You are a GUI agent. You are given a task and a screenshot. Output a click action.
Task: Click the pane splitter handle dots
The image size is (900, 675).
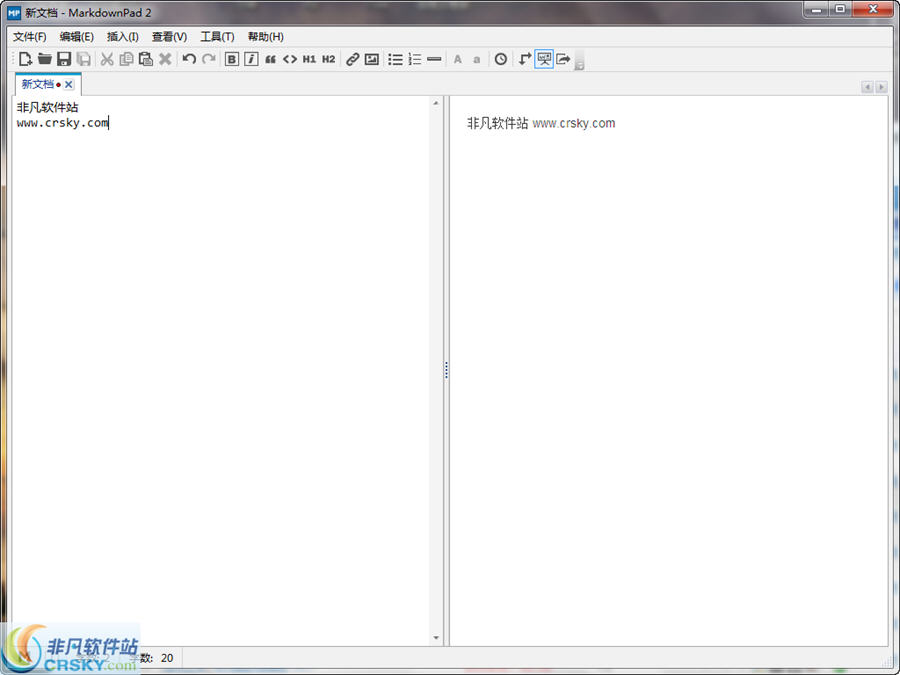(446, 370)
